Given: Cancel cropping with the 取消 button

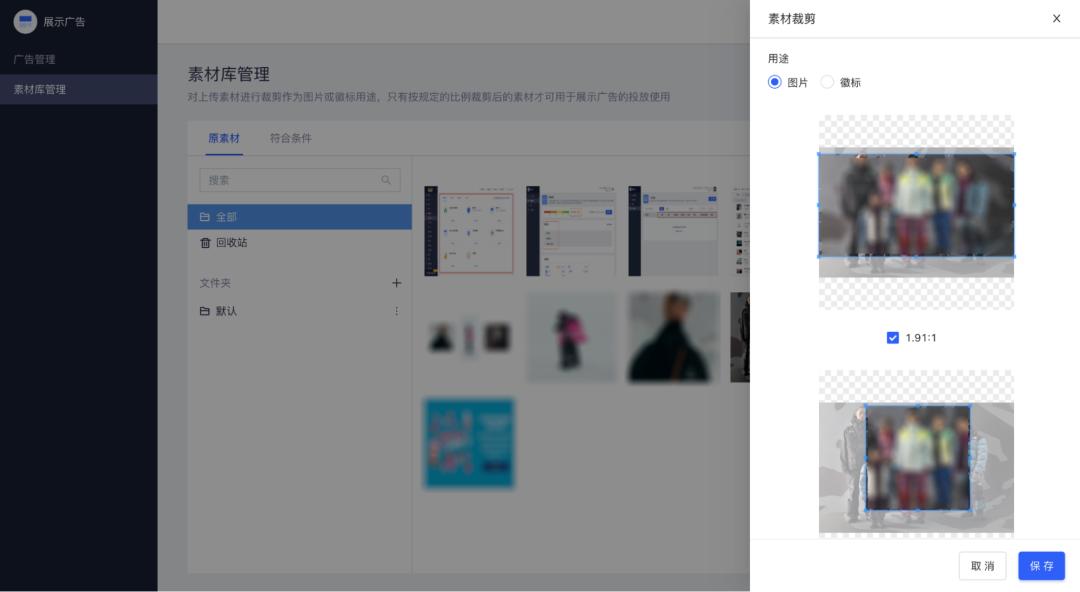Looking at the screenshot, I should [983, 566].
